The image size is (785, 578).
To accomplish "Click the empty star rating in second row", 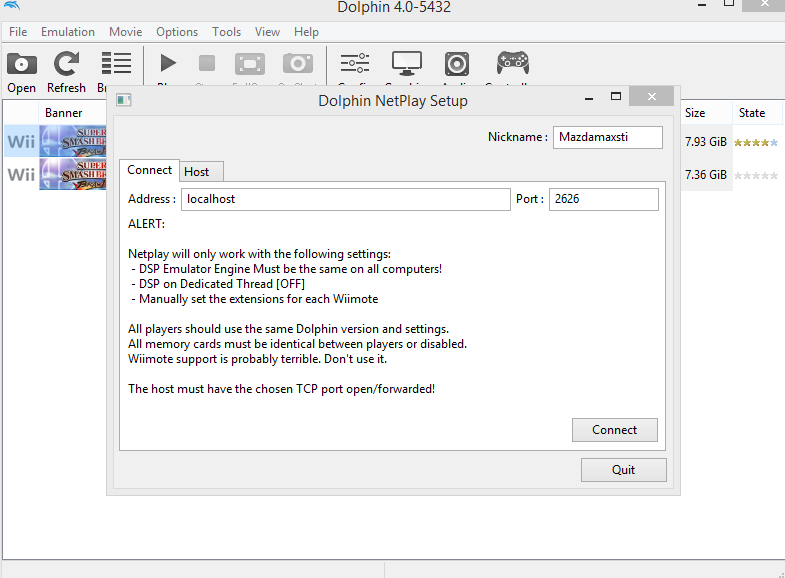I will tap(756, 176).
